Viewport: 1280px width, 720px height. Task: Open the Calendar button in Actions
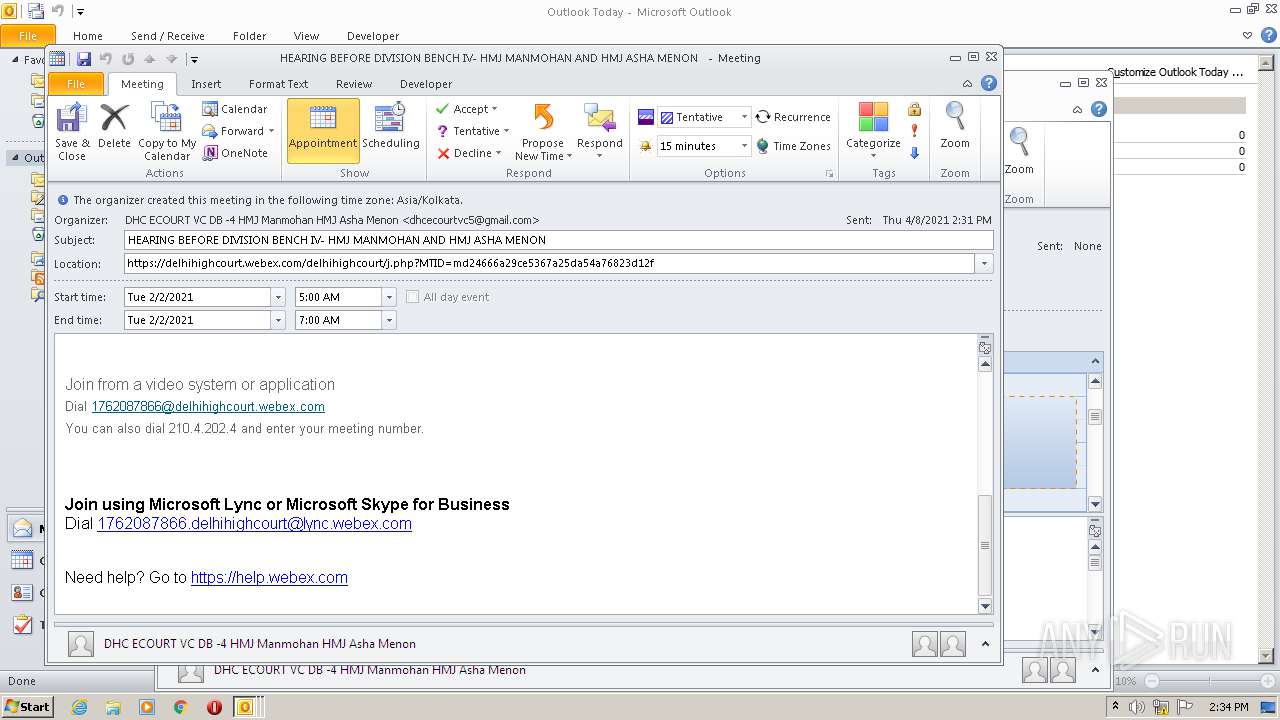coord(235,109)
